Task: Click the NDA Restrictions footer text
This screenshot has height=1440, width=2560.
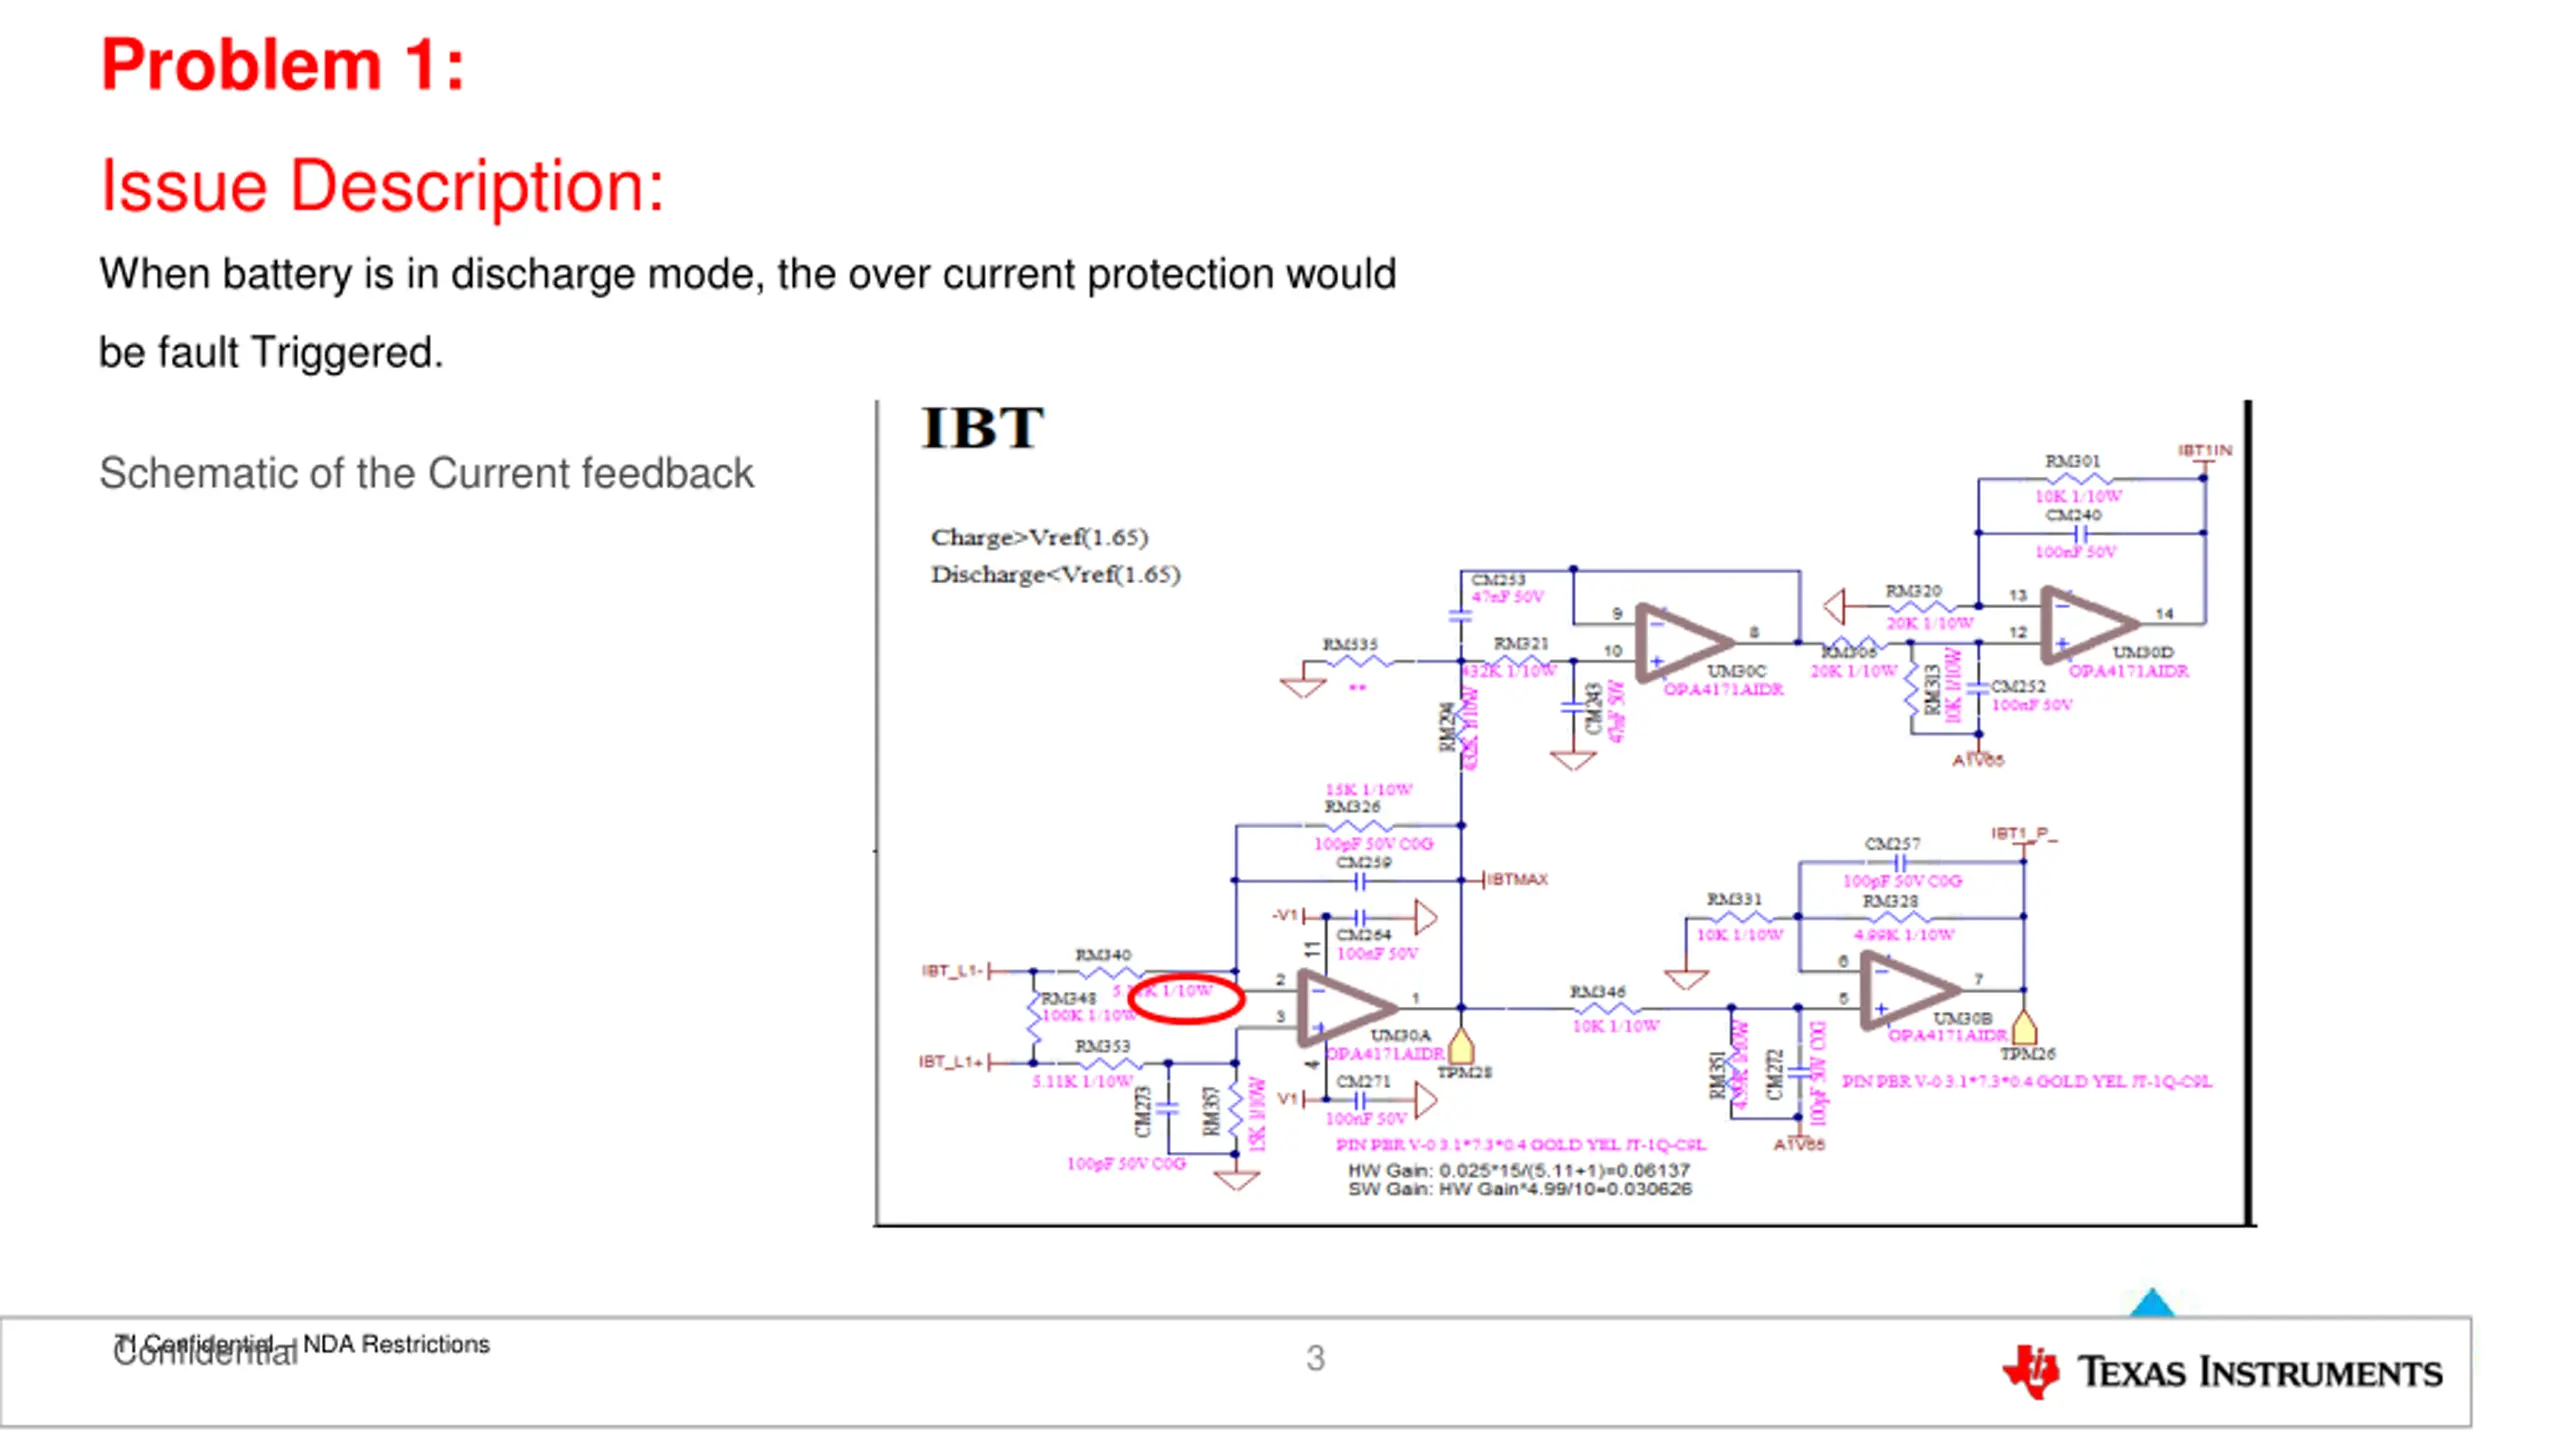Action: click(396, 1344)
